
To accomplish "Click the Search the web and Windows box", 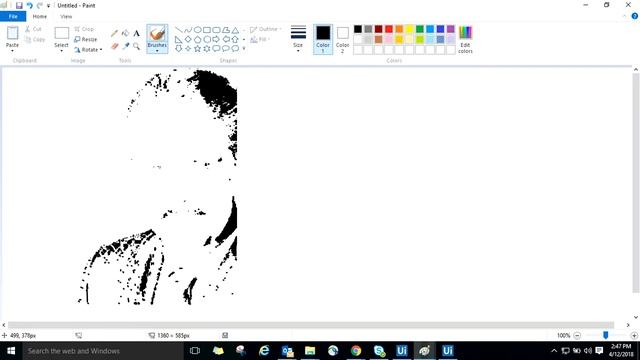I will pos(103,351).
